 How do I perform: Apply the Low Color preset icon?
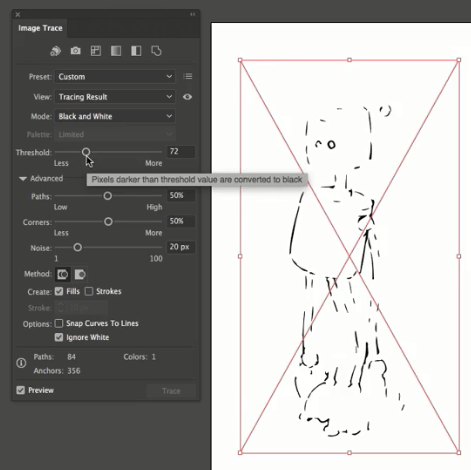pos(96,51)
